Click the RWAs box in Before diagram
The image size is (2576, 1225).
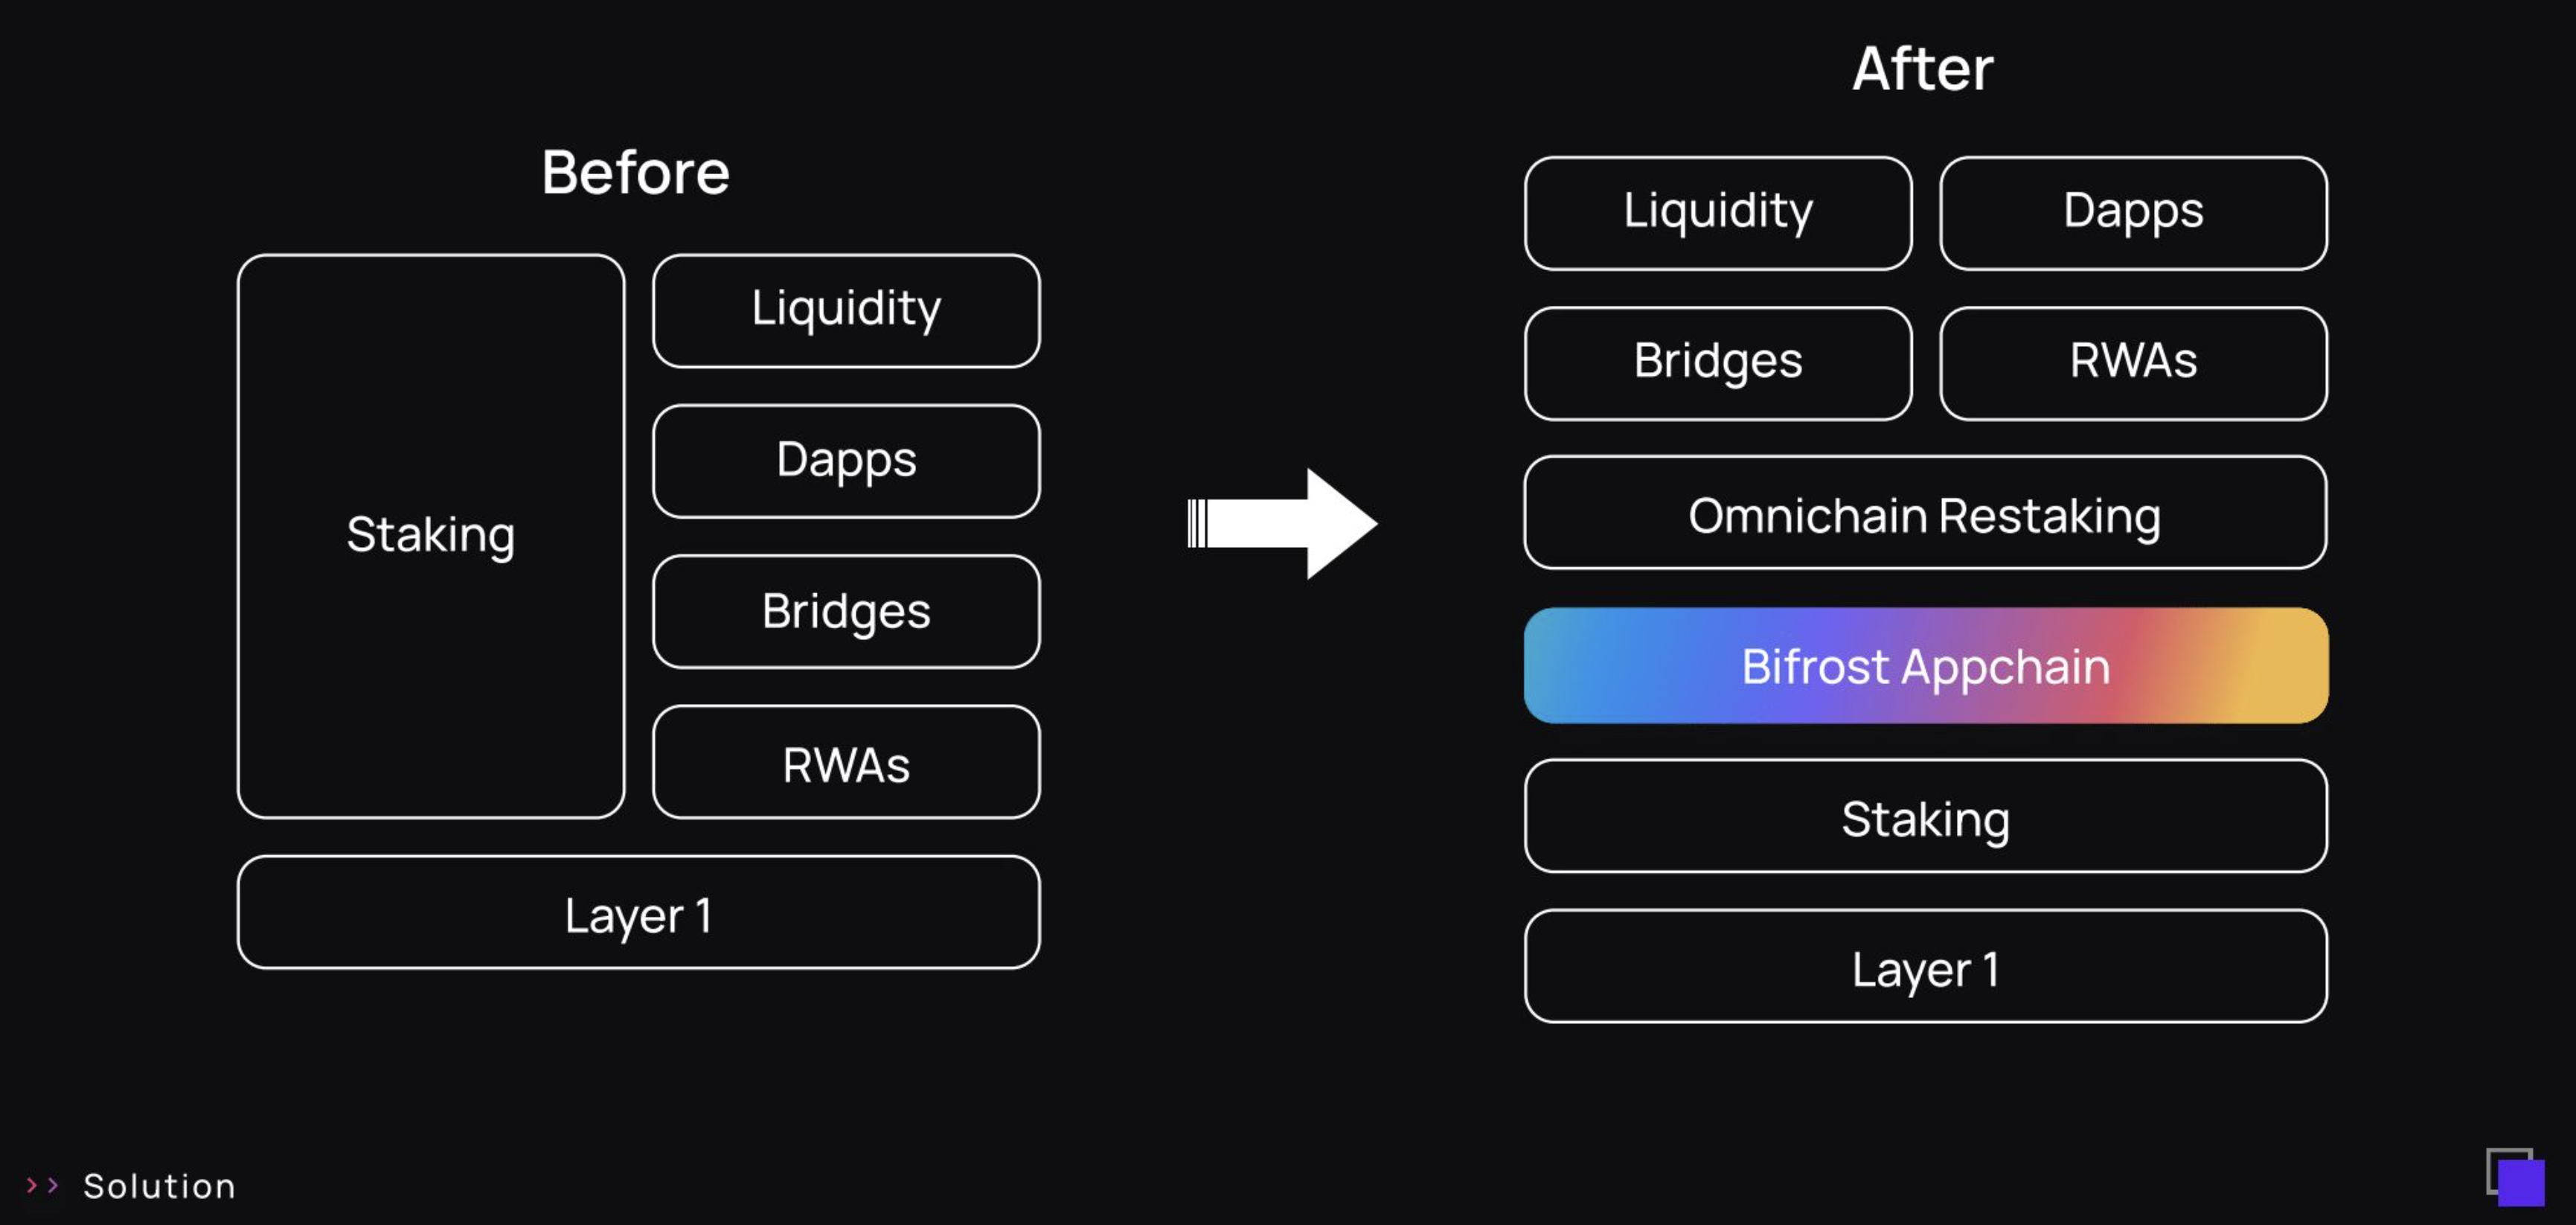[x=846, y=763]
